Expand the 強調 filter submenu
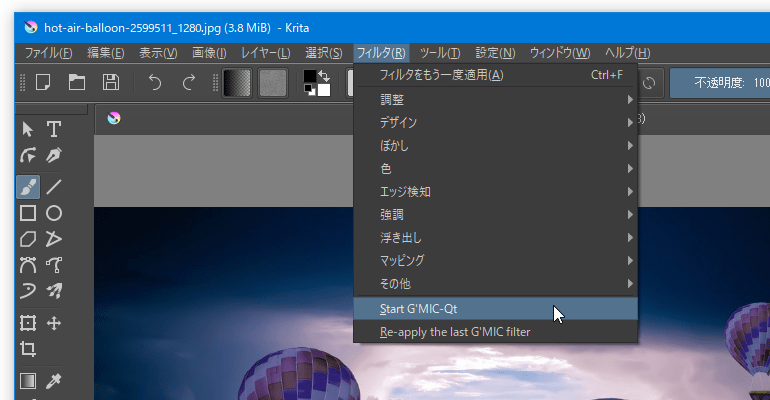Viewport: 770px width, 400px height. [x=495, y=214]
